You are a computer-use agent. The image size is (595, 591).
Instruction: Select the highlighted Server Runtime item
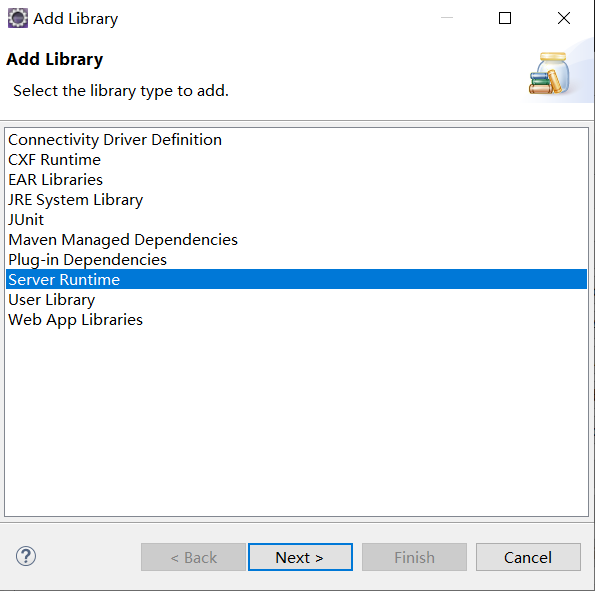click(x=296, y=279)
